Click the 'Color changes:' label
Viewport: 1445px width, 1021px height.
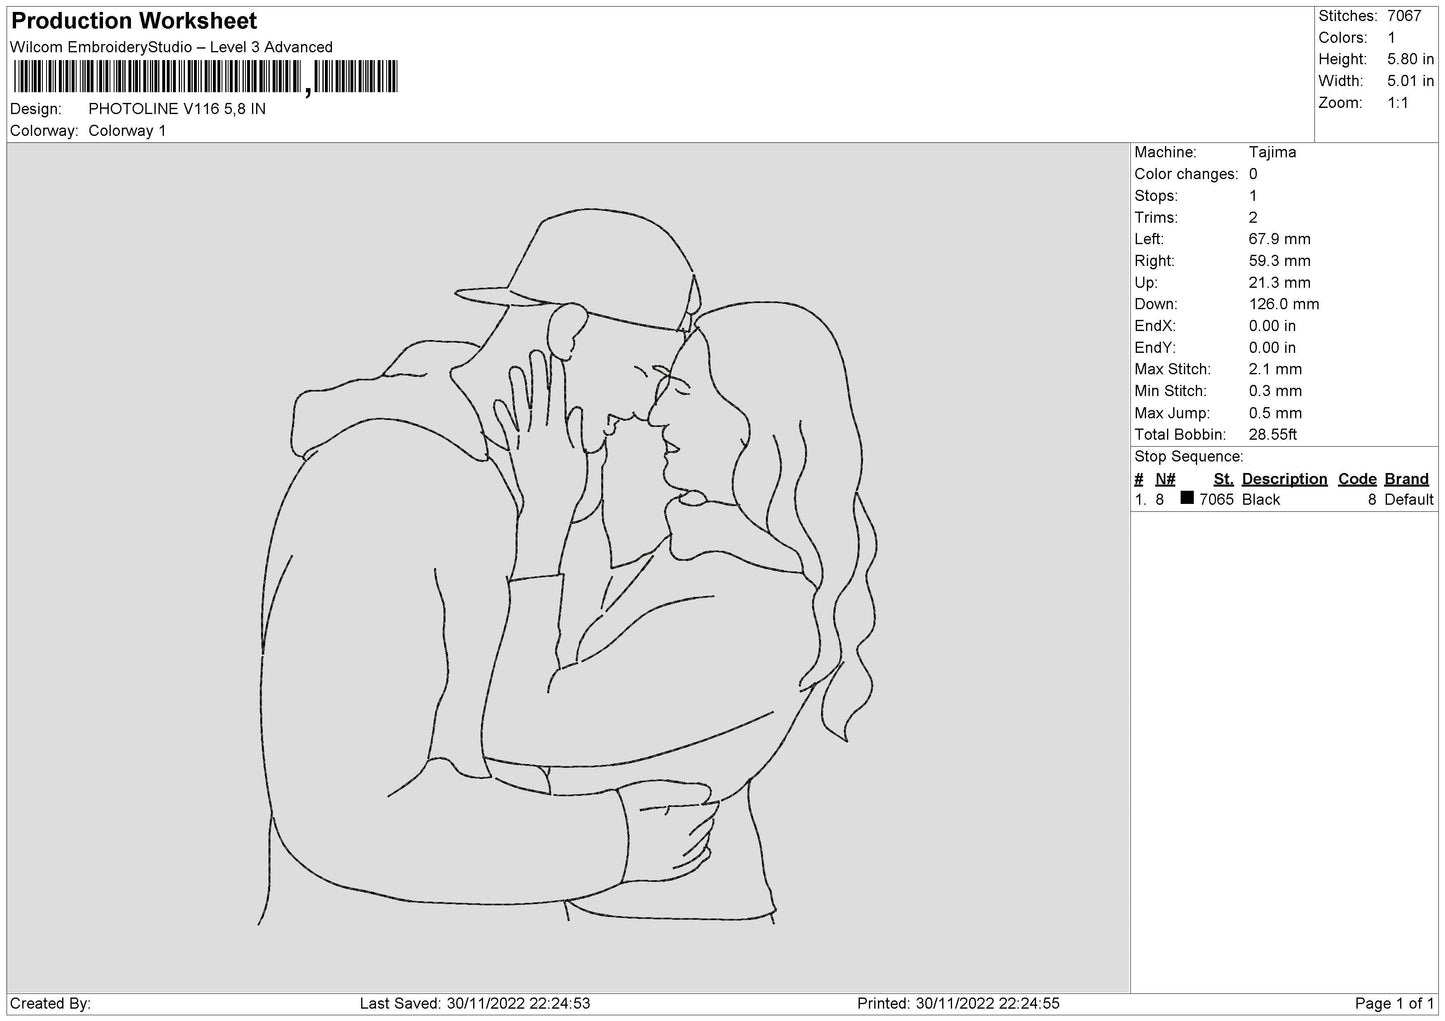coord(1186,174)
